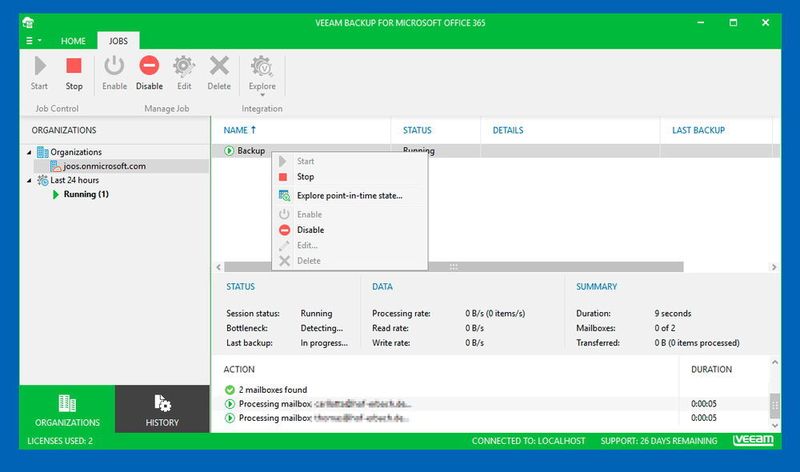Select Running (1) tree item
Viewport: 800px width, 472px height.
click(86, 194)
